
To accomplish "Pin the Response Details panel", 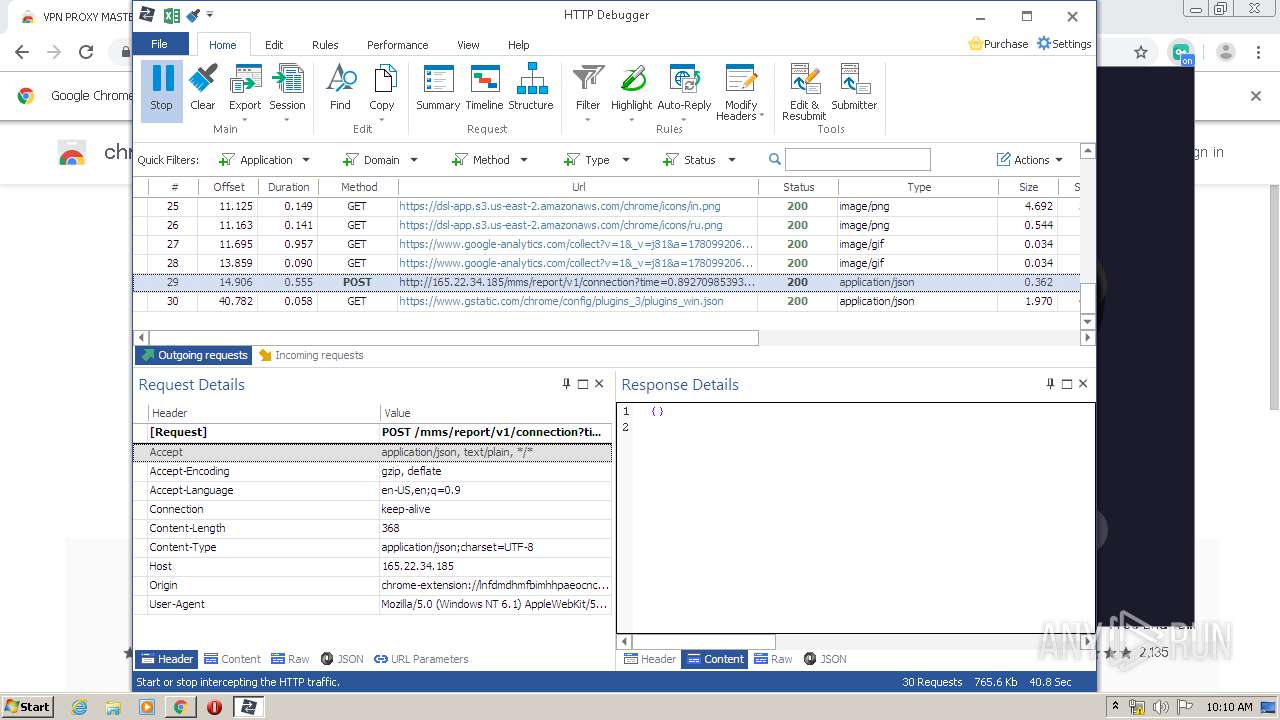I will click(x=1050, y=384).
